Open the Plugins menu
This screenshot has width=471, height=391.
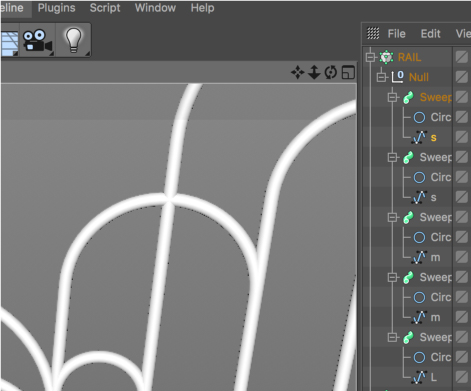56,8
